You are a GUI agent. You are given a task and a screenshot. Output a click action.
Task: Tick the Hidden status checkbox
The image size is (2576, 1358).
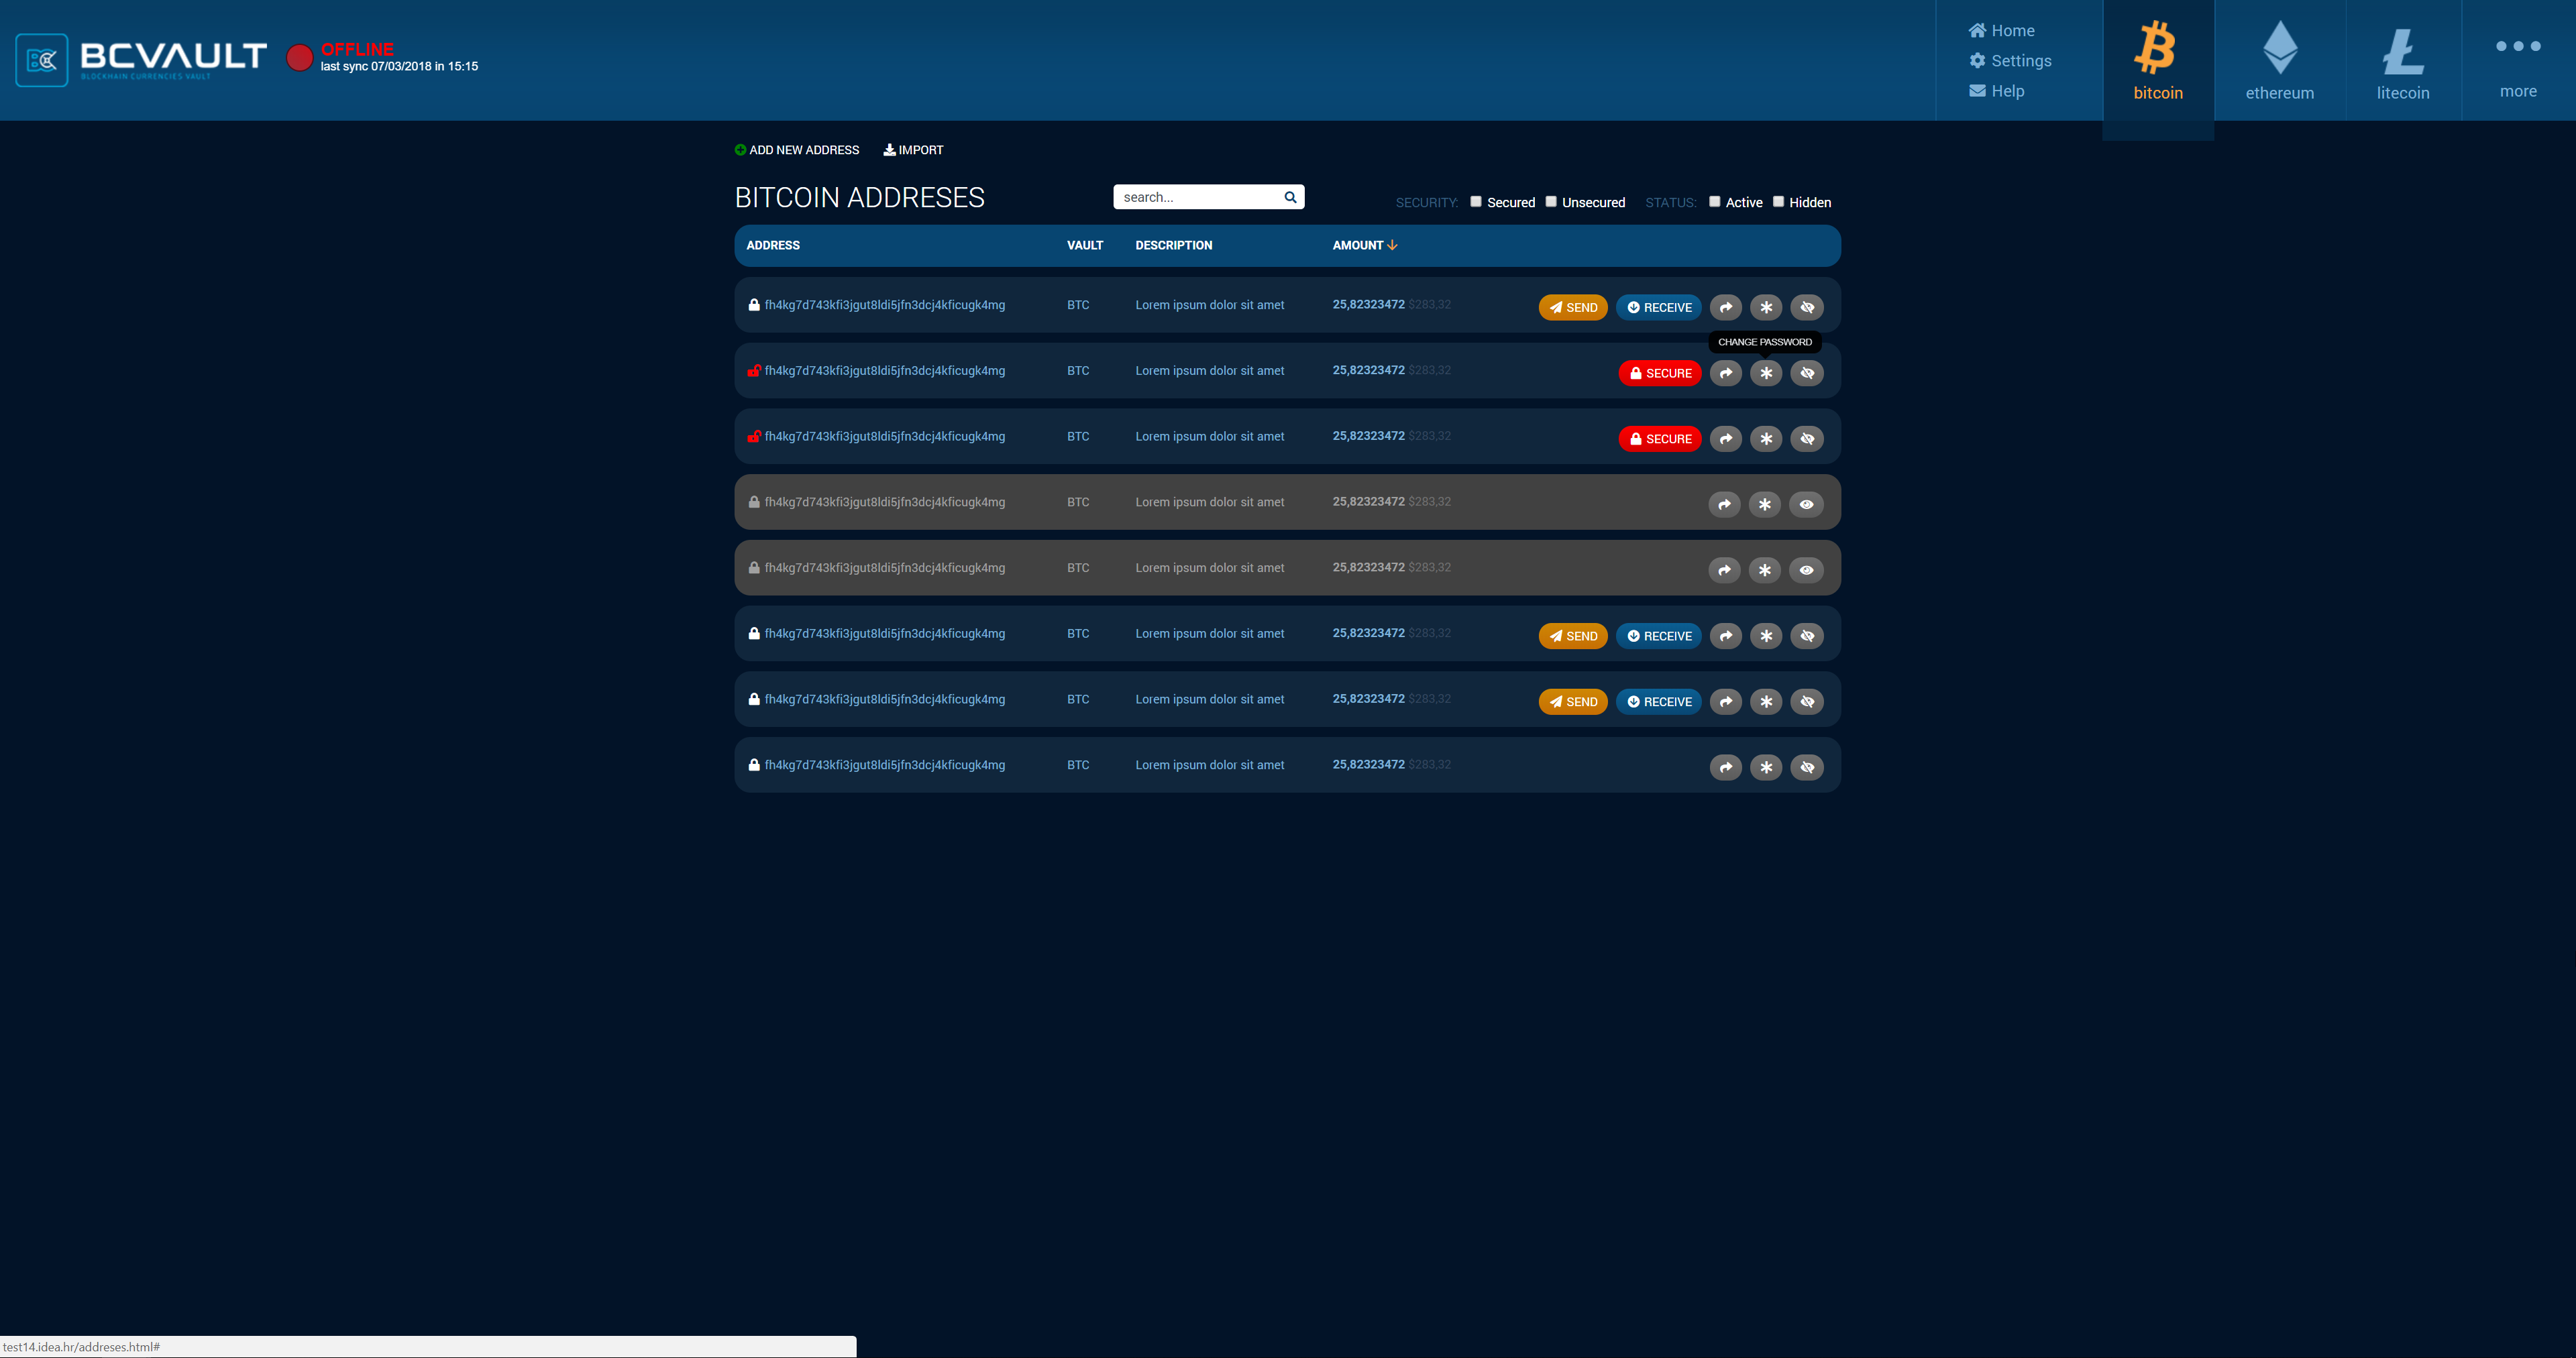tap(1778, 202)
